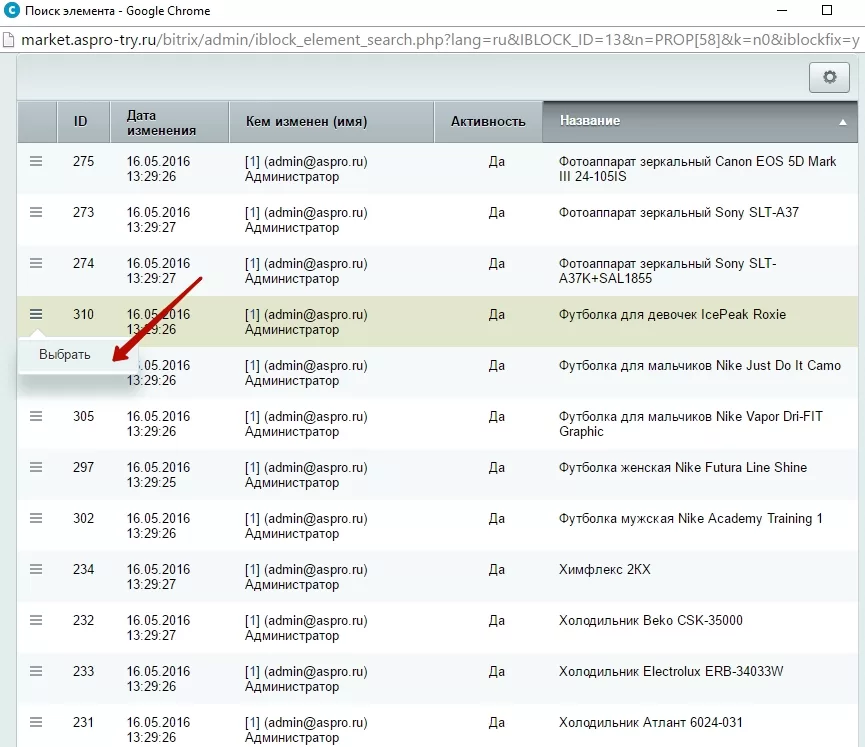Select 'Фотоаппарат зеркальный Sony SLT-A37K+SAL1855' name
The image size is (865, 747).
(x=668, y=271)
